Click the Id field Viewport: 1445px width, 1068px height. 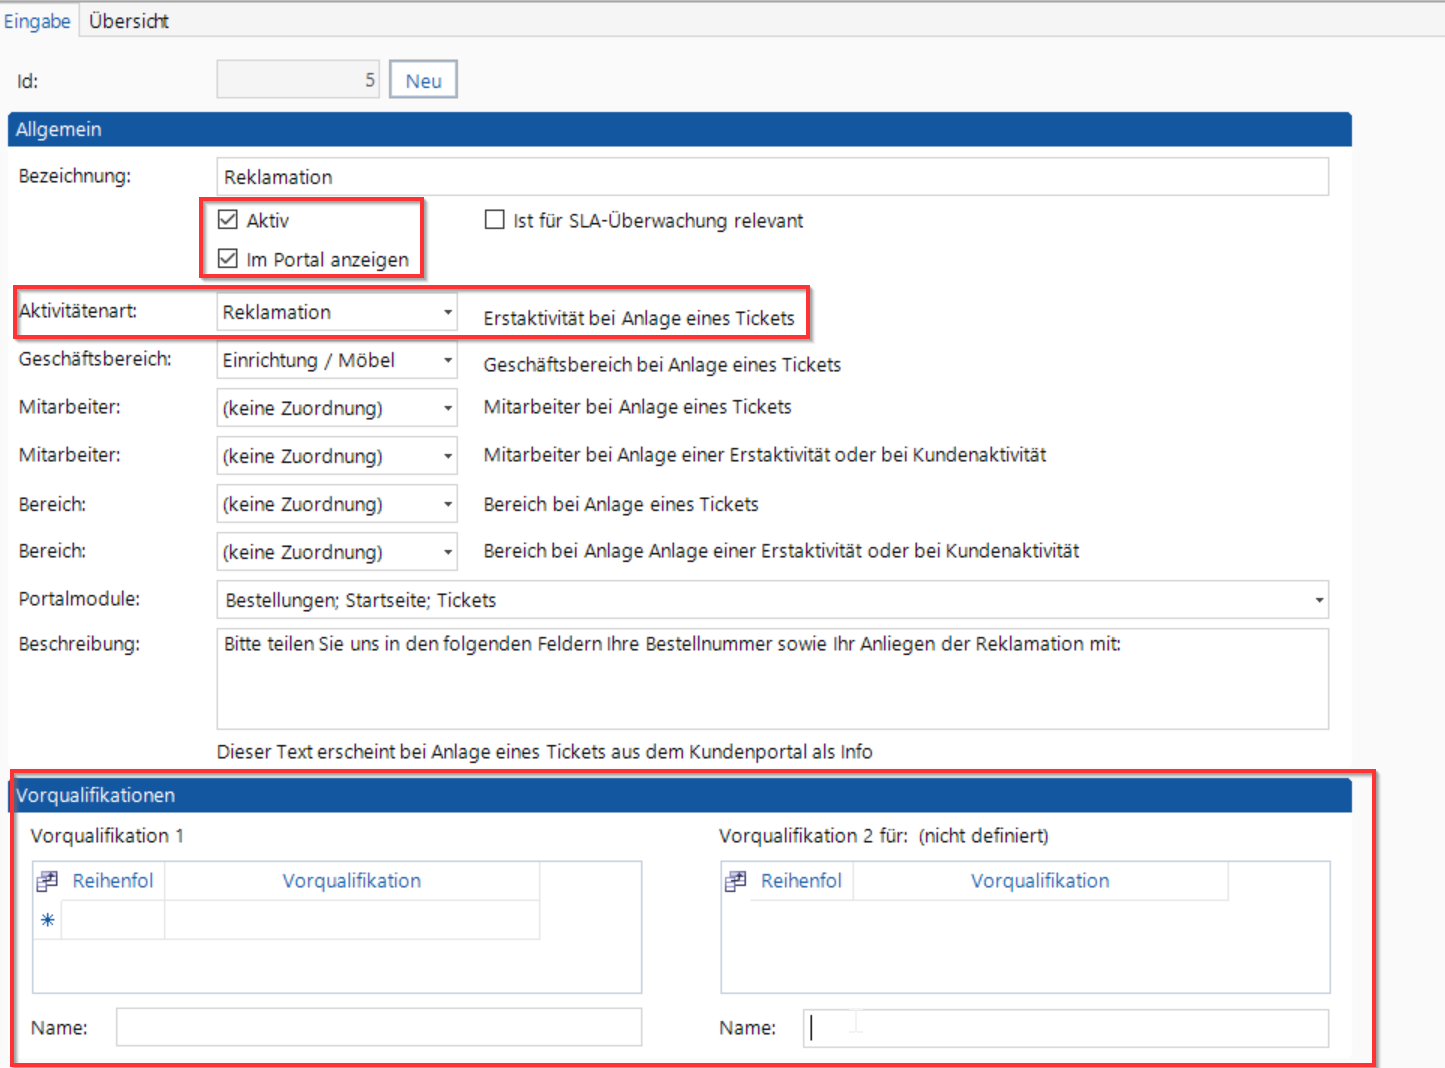point(298,80)
